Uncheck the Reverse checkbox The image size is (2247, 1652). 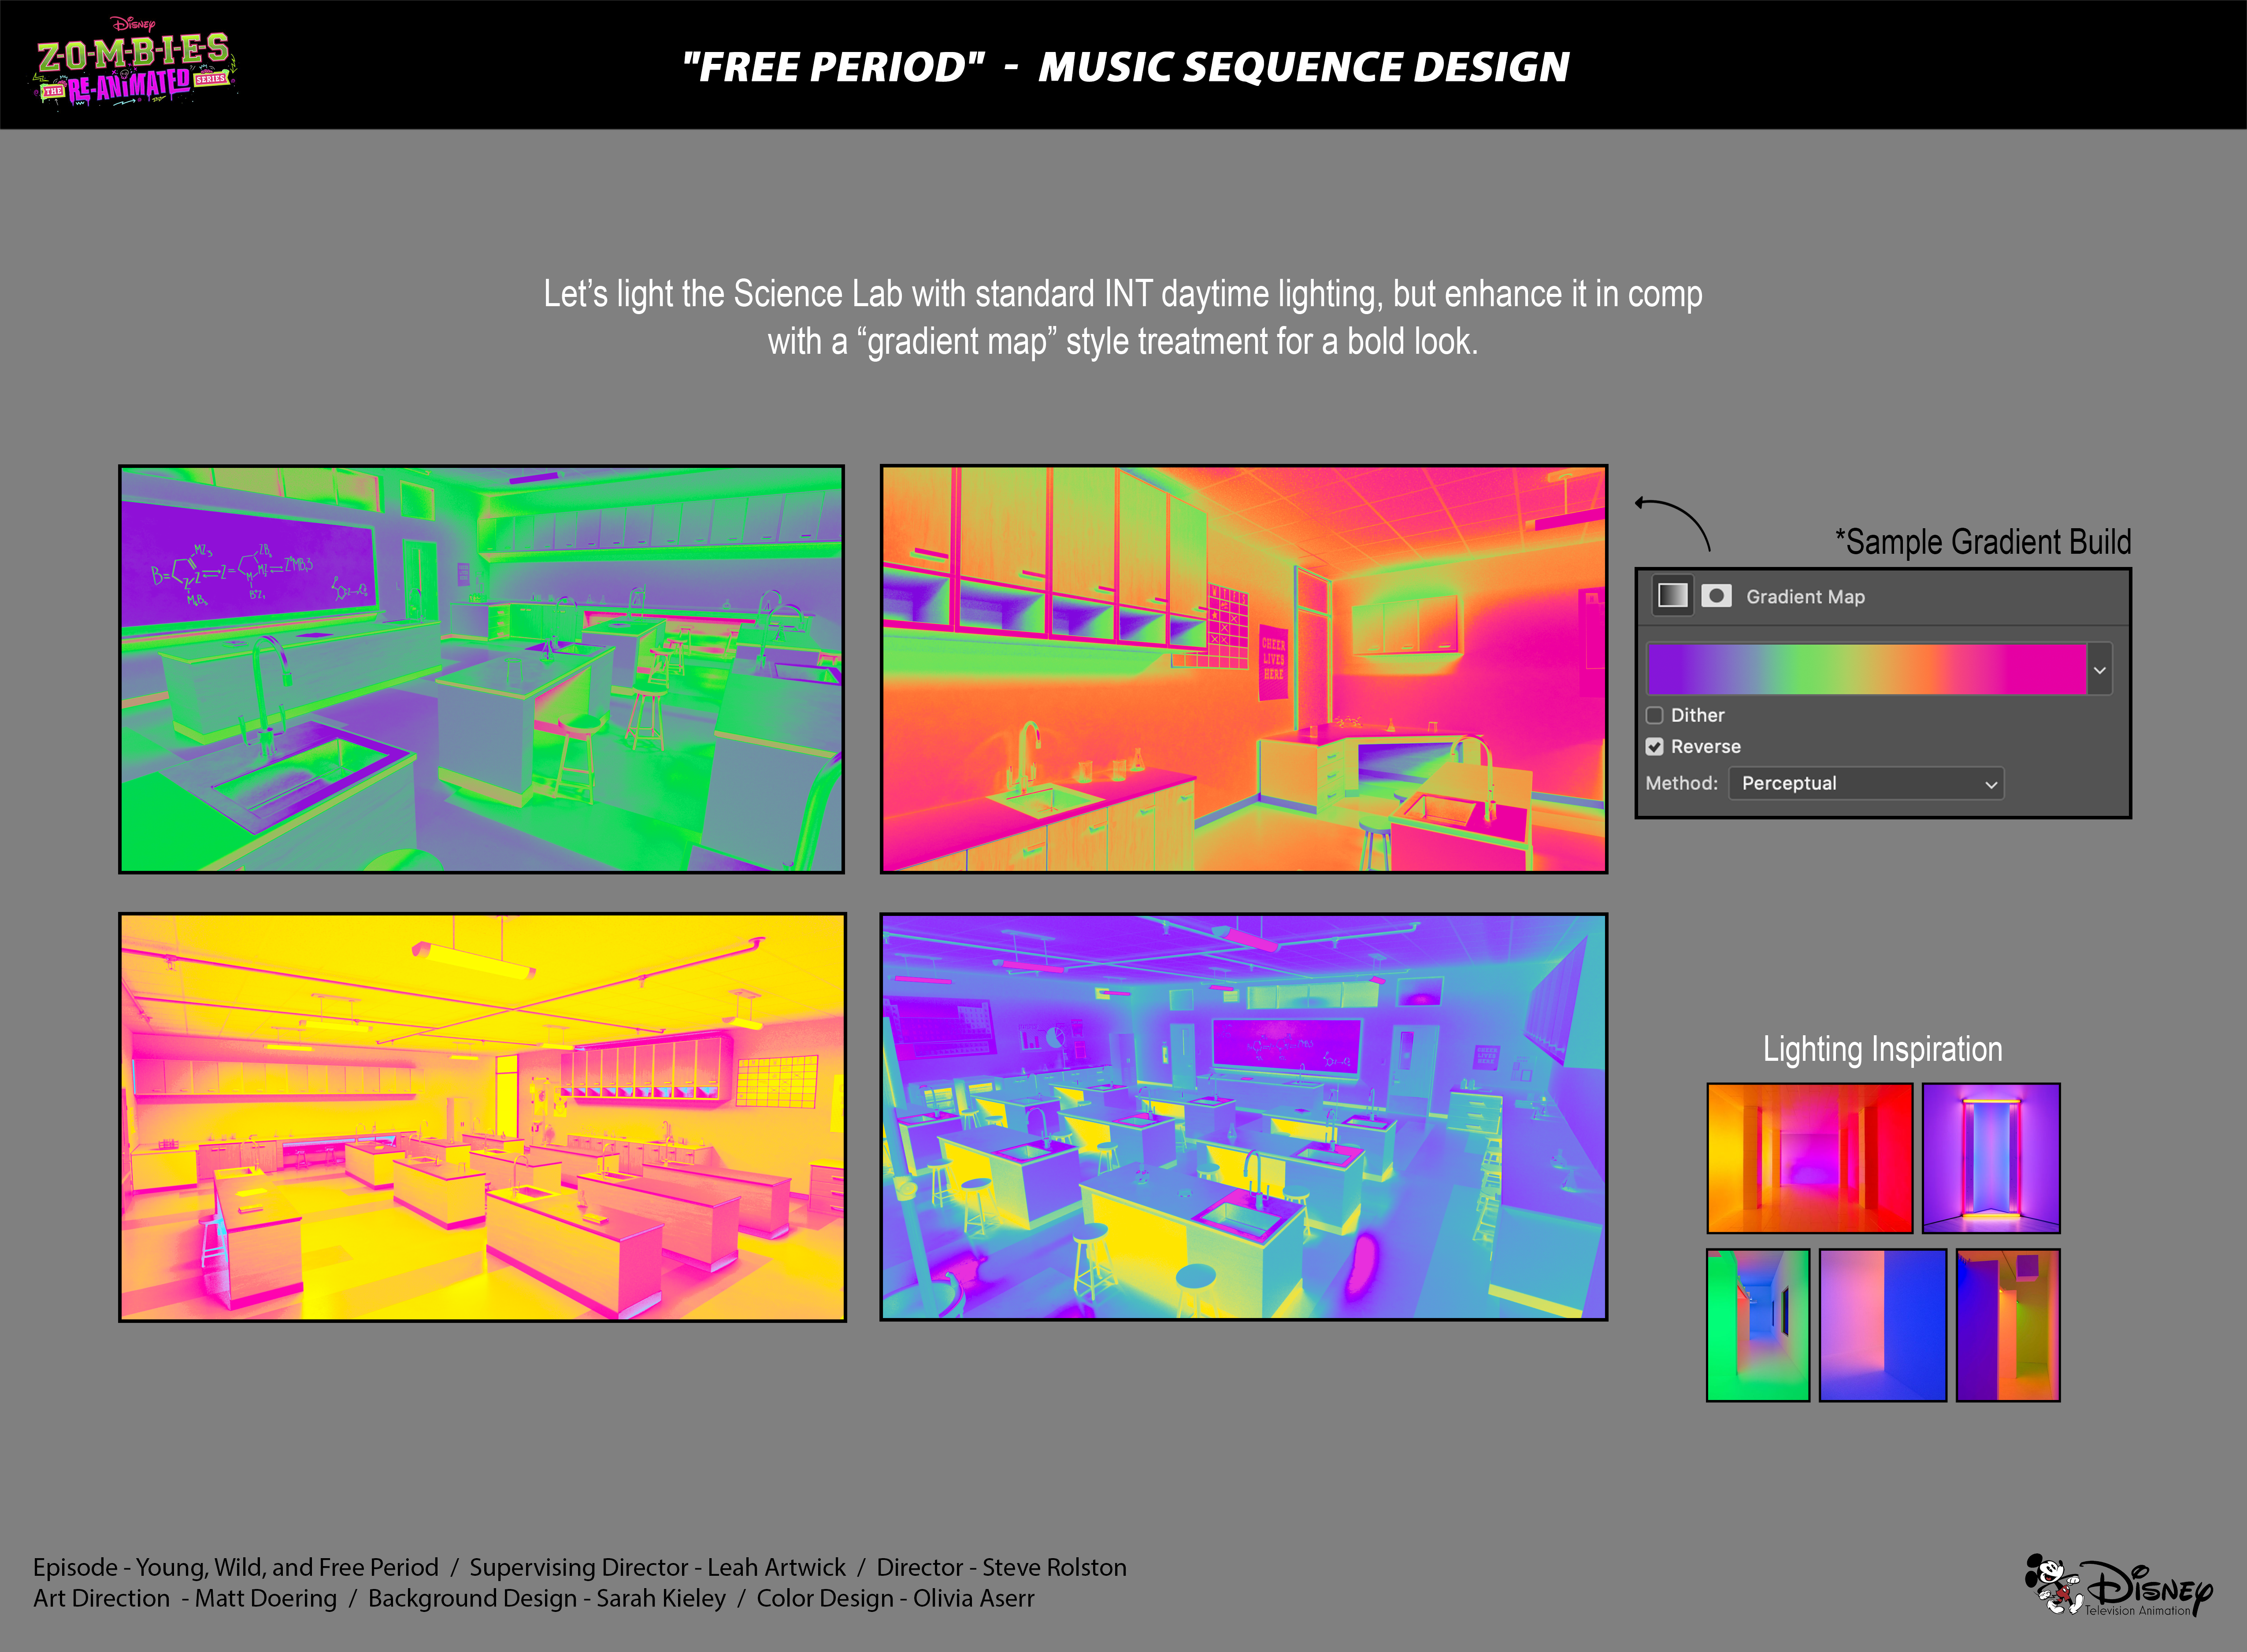1655,747
